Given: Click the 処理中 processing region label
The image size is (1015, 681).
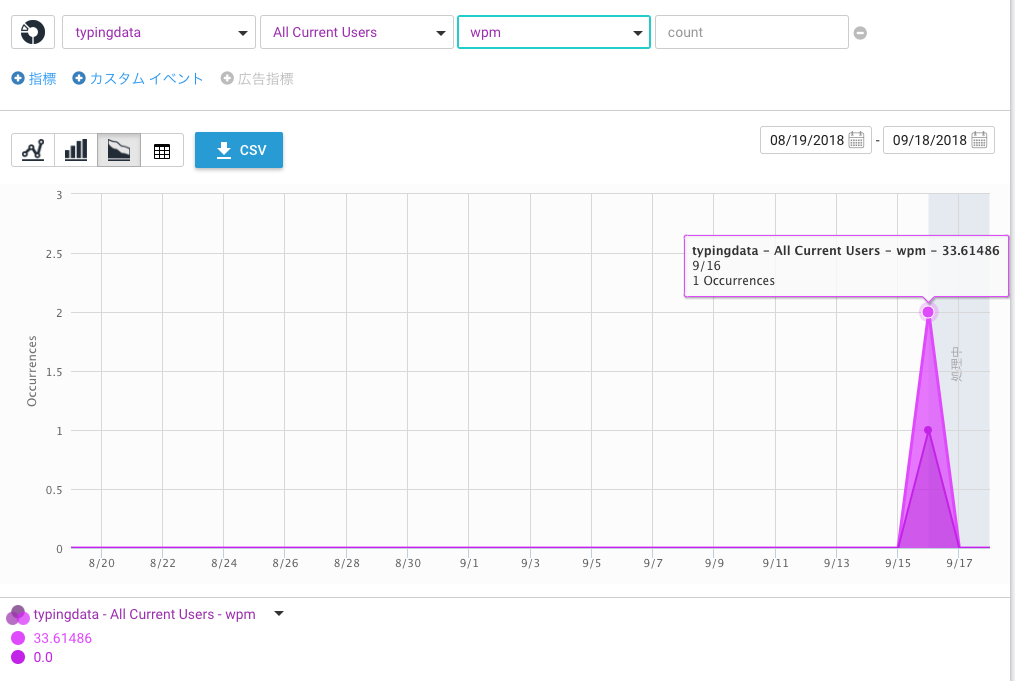Looking at the screenshot, I should click(957, 364).
